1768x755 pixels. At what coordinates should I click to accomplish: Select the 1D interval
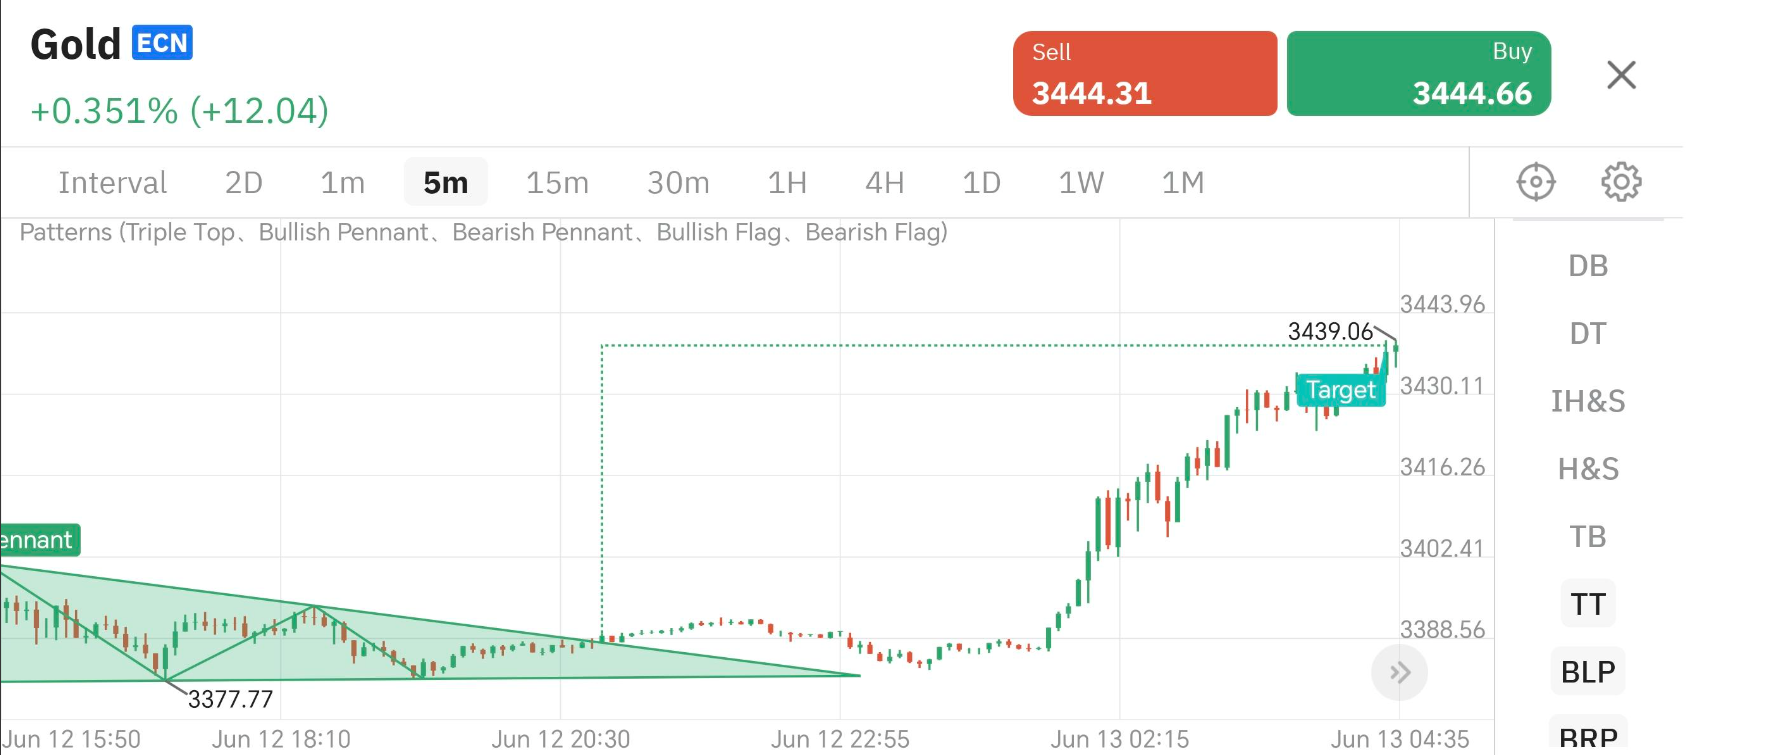pyautogui.click(x=981, y=183)
